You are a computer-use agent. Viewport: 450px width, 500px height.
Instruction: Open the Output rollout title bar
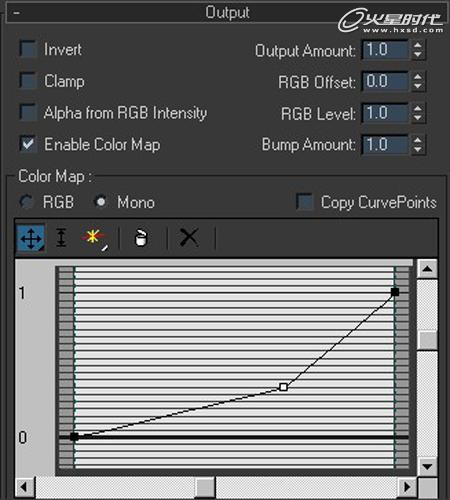pyautogui.click(x=227, y=13)
